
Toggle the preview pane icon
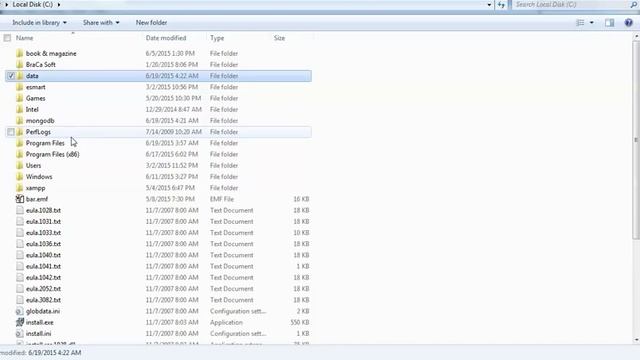pyautogui.click(x=609, y=23)
